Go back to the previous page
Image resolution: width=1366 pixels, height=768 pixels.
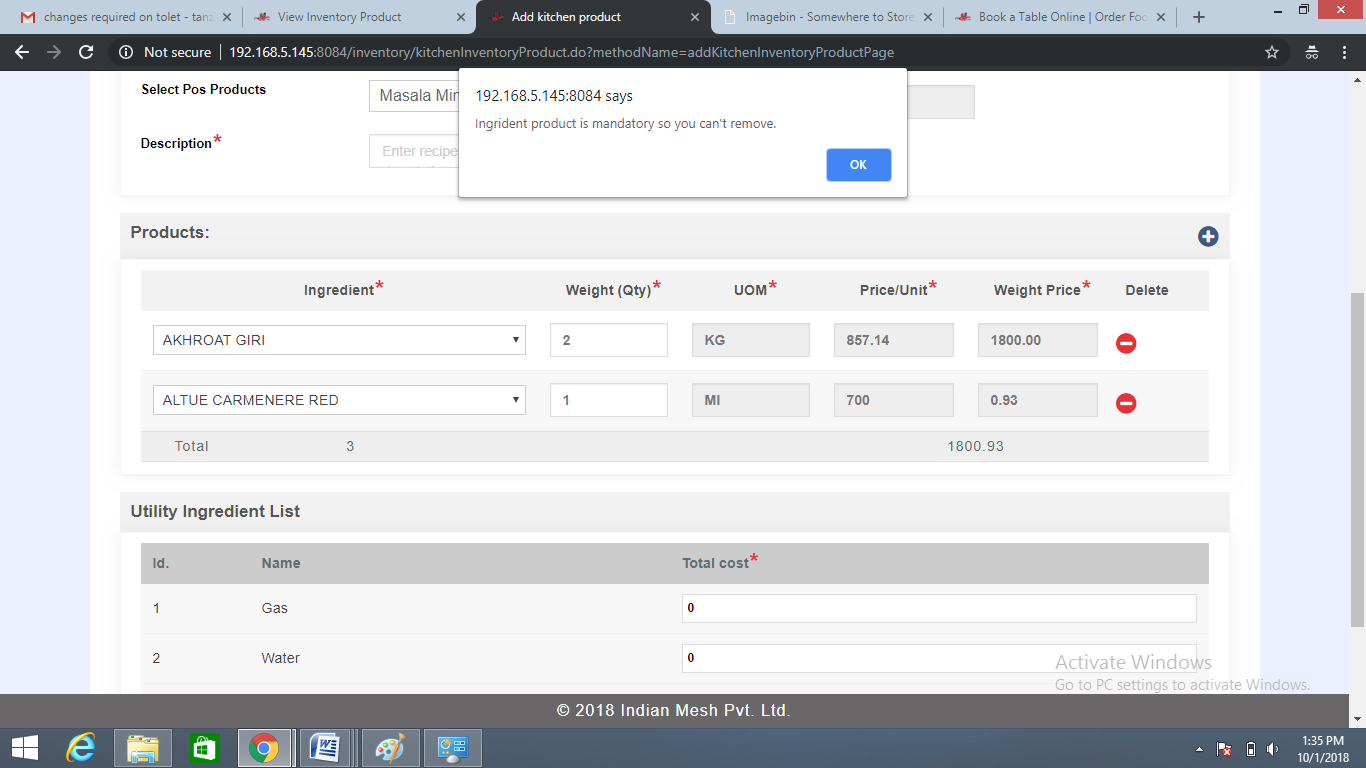tap(22, 52)
